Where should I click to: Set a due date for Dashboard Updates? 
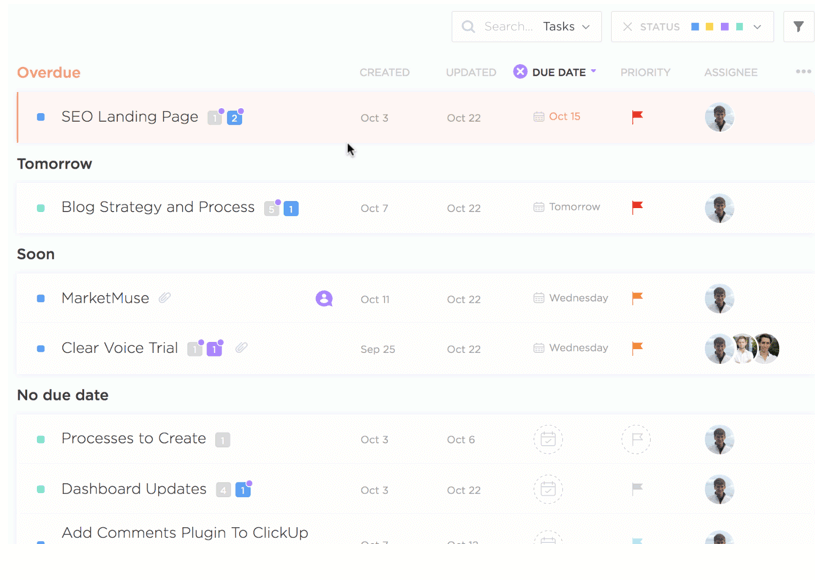click(548, 489)
